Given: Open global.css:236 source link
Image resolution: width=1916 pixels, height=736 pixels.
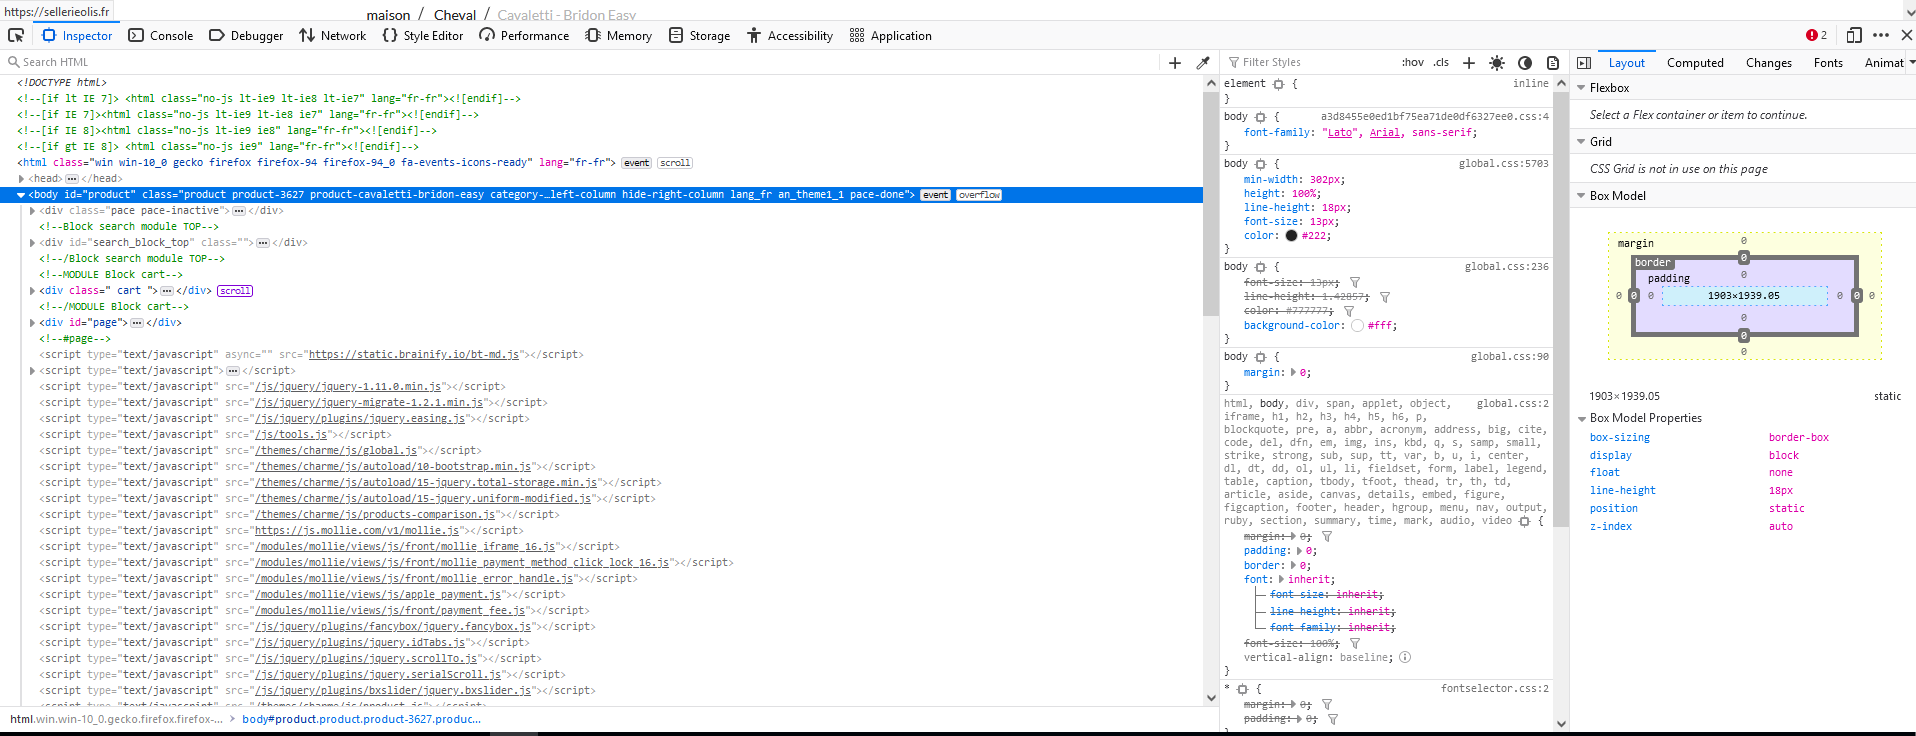Looking at the screenshot, I should click(1506, 267).
